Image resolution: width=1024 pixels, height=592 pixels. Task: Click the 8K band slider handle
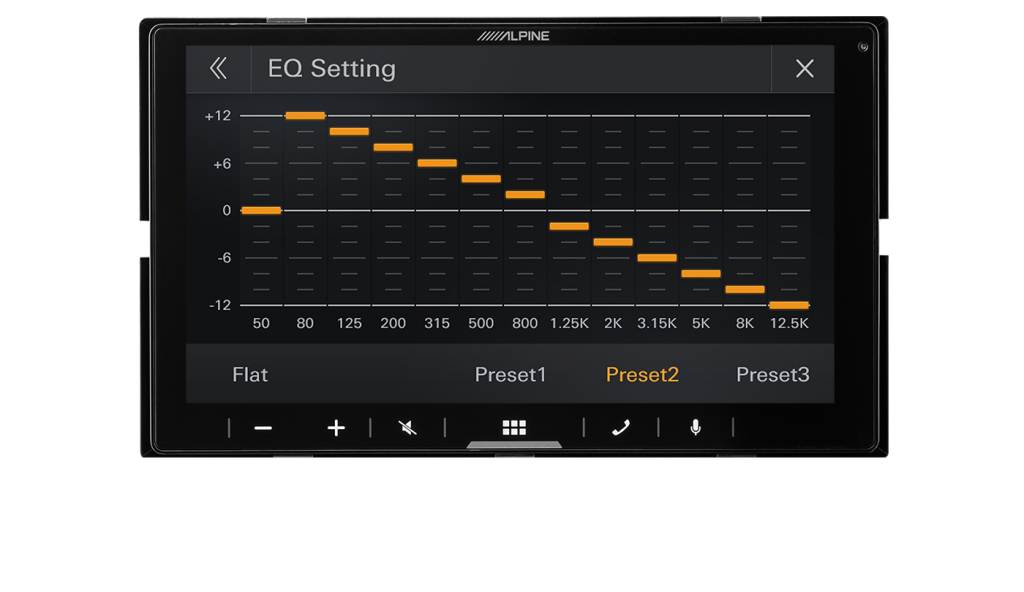[745, 289]
